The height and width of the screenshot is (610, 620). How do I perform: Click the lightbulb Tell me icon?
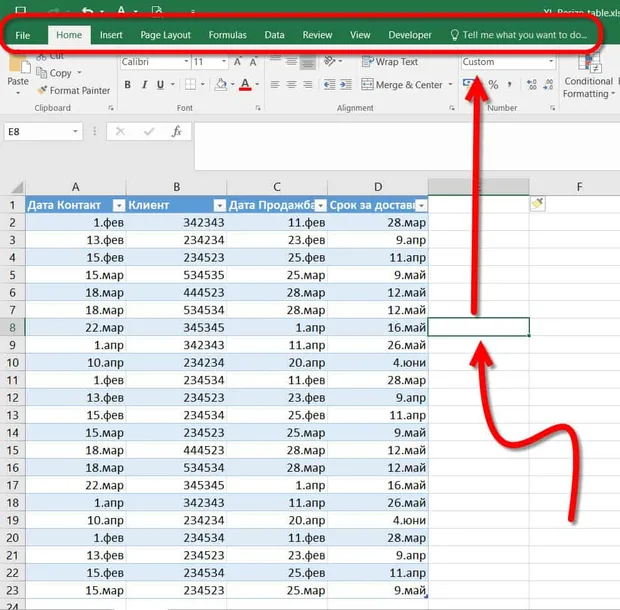454,35
